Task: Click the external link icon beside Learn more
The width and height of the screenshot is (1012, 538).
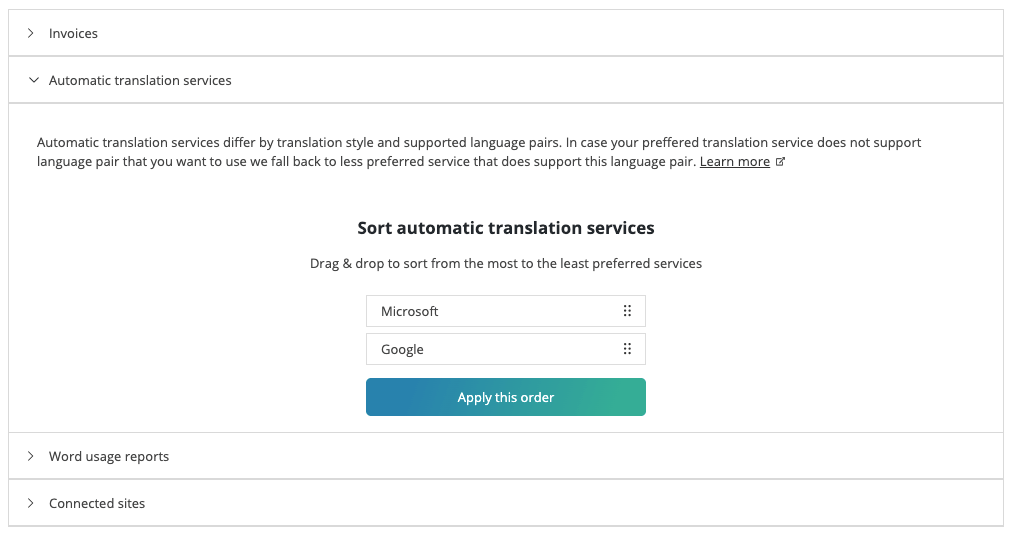Action: [780, 162]
